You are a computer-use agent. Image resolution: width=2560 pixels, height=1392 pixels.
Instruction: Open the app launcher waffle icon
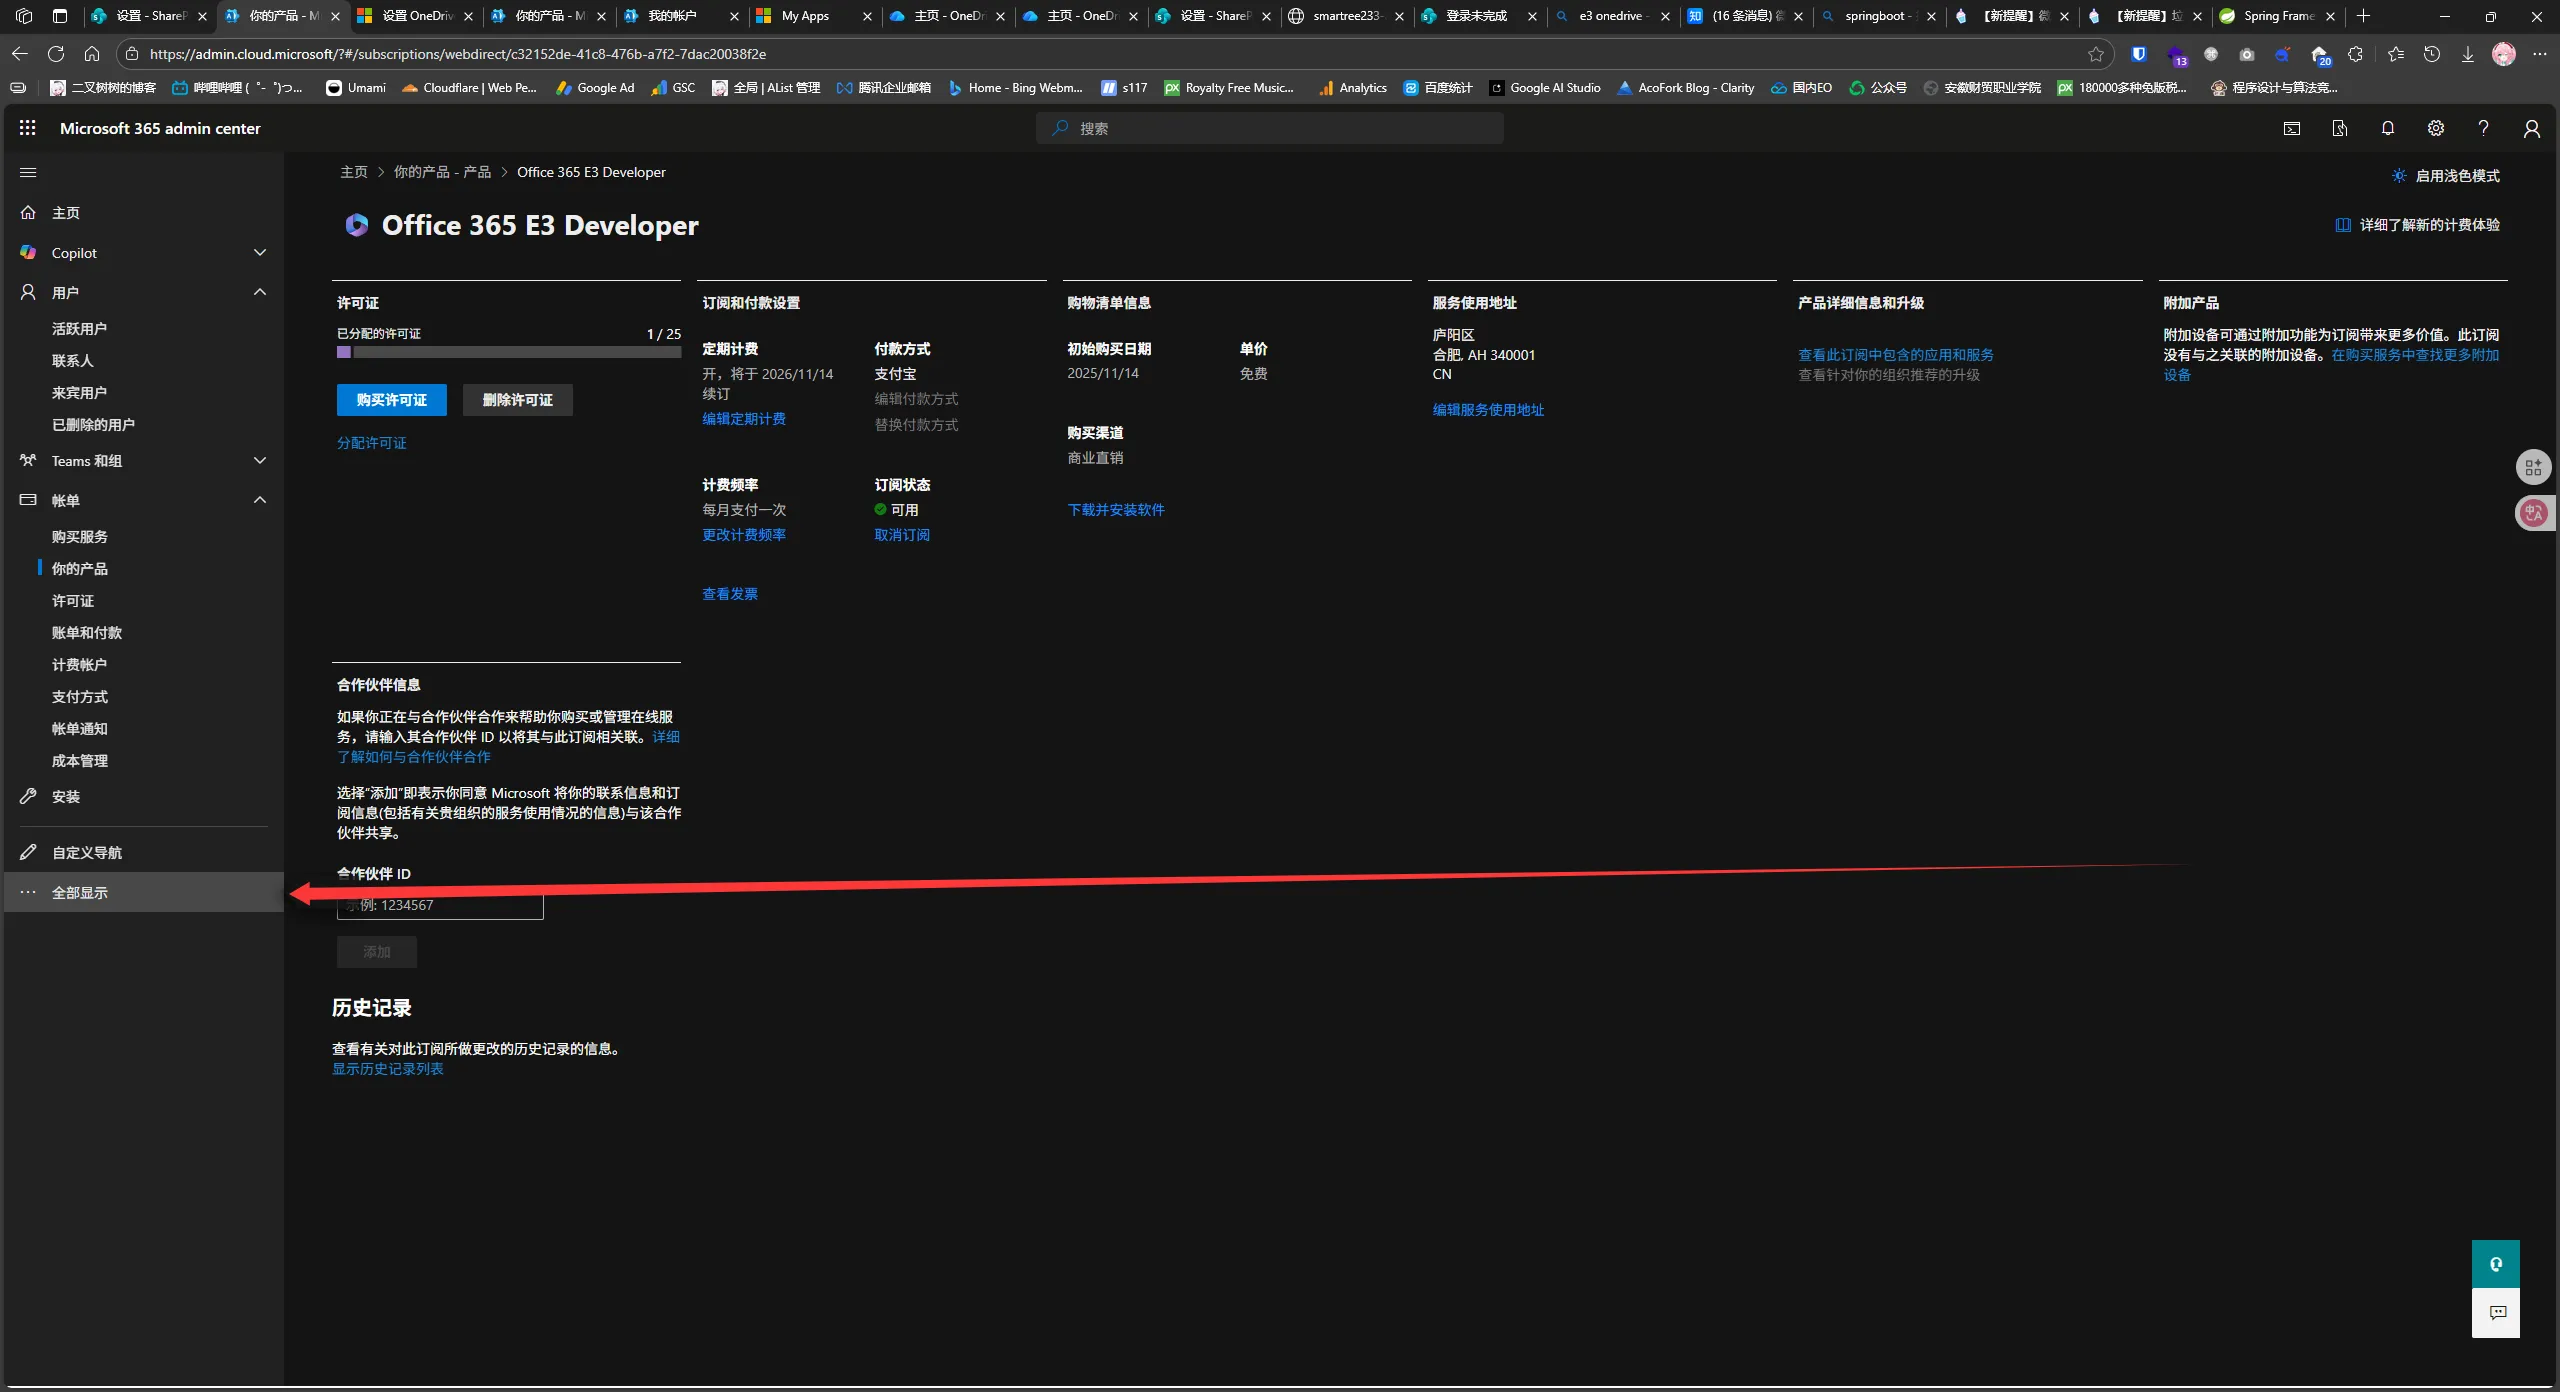[x=27, y=128]
